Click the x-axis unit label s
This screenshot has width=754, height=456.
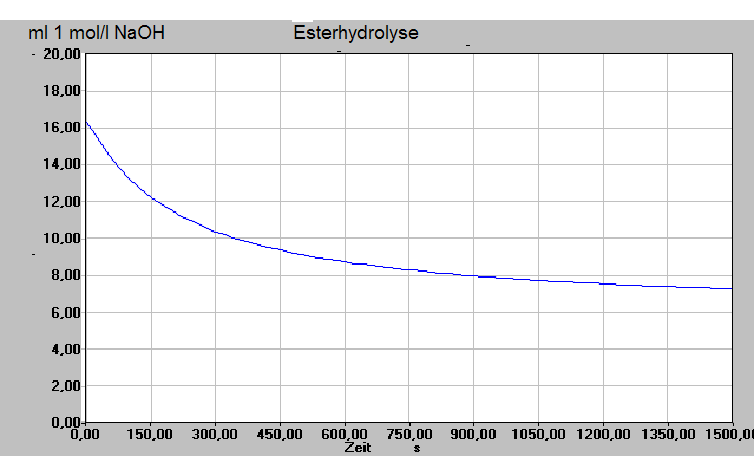click(417, 448)
